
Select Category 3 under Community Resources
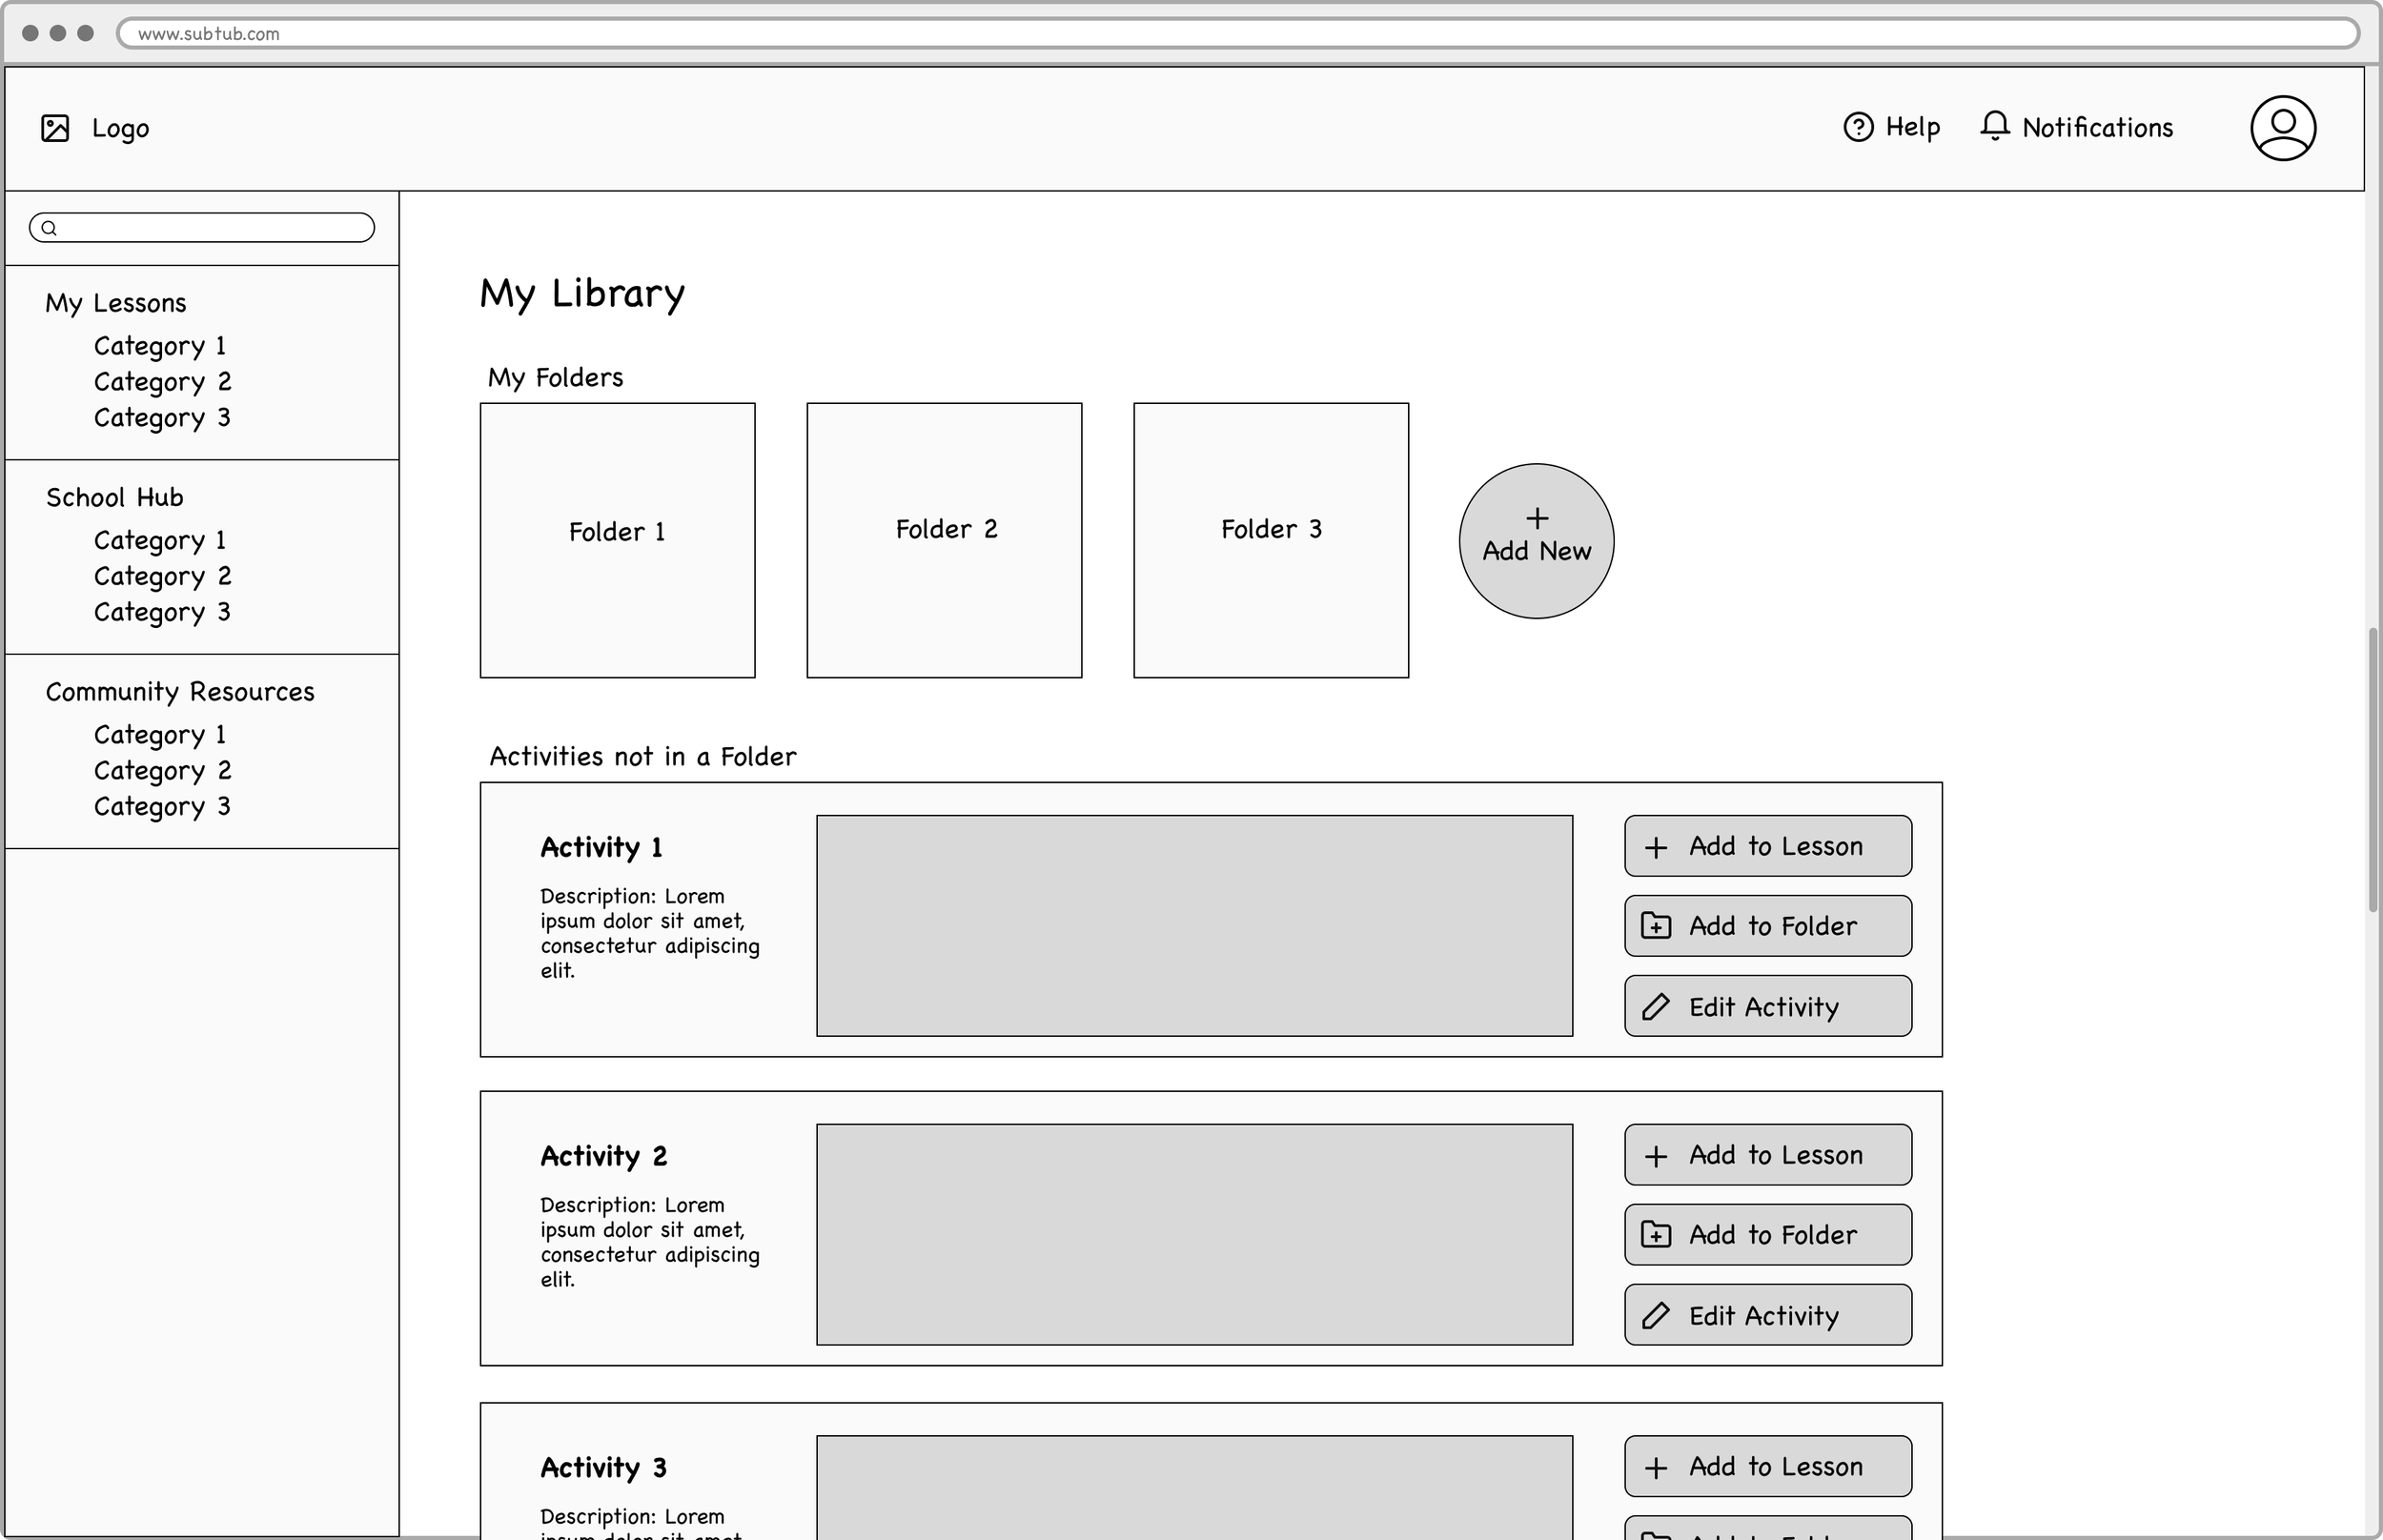[x=162, y=806]
